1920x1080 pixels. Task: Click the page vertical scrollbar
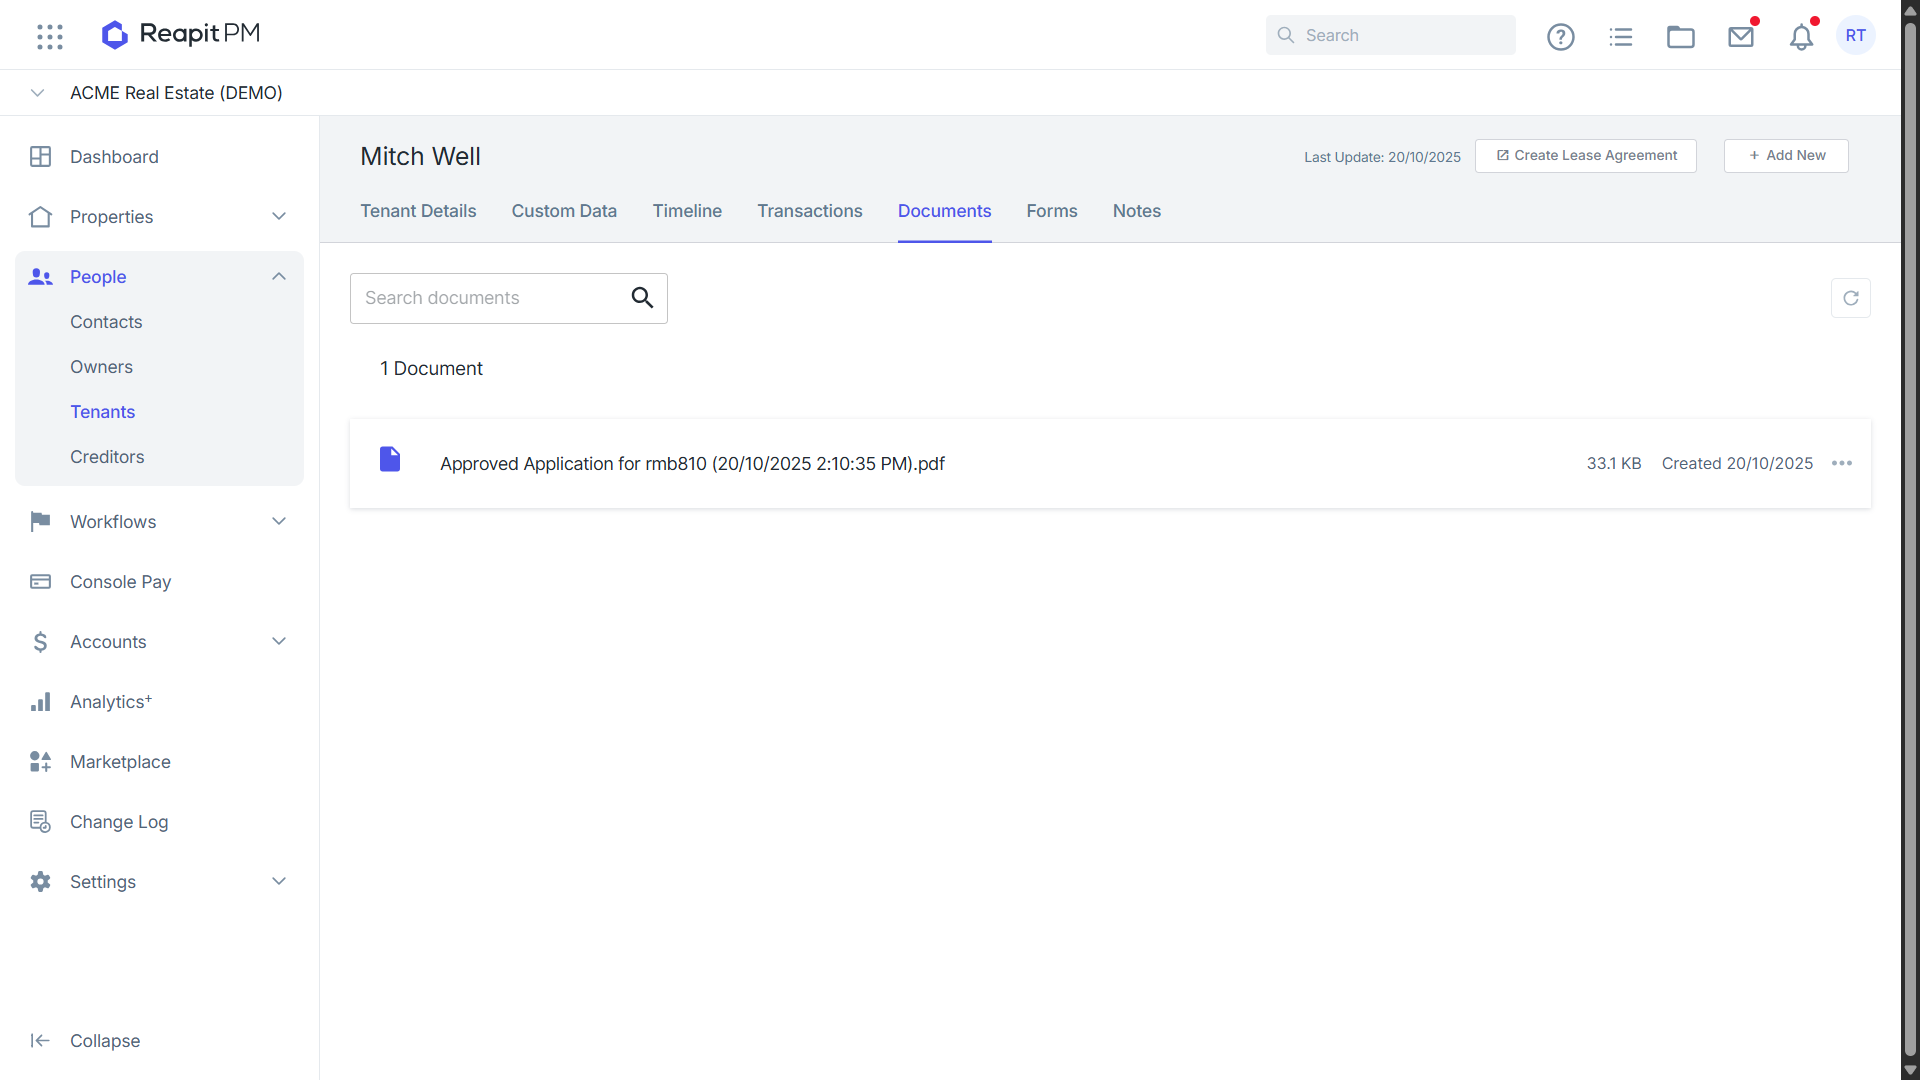click(x=1910, y=540)
